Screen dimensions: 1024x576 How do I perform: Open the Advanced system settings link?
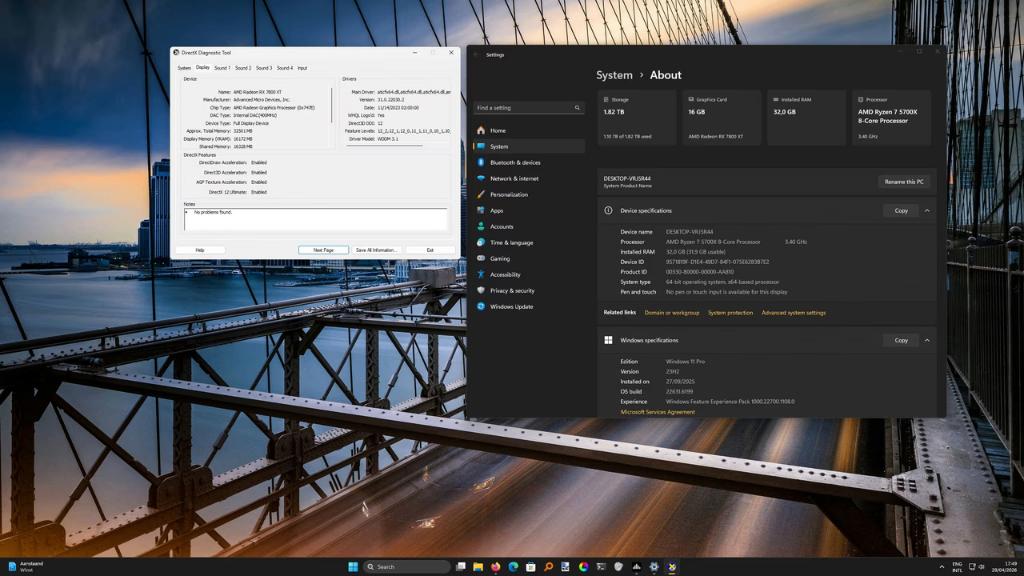pos(793,313)
